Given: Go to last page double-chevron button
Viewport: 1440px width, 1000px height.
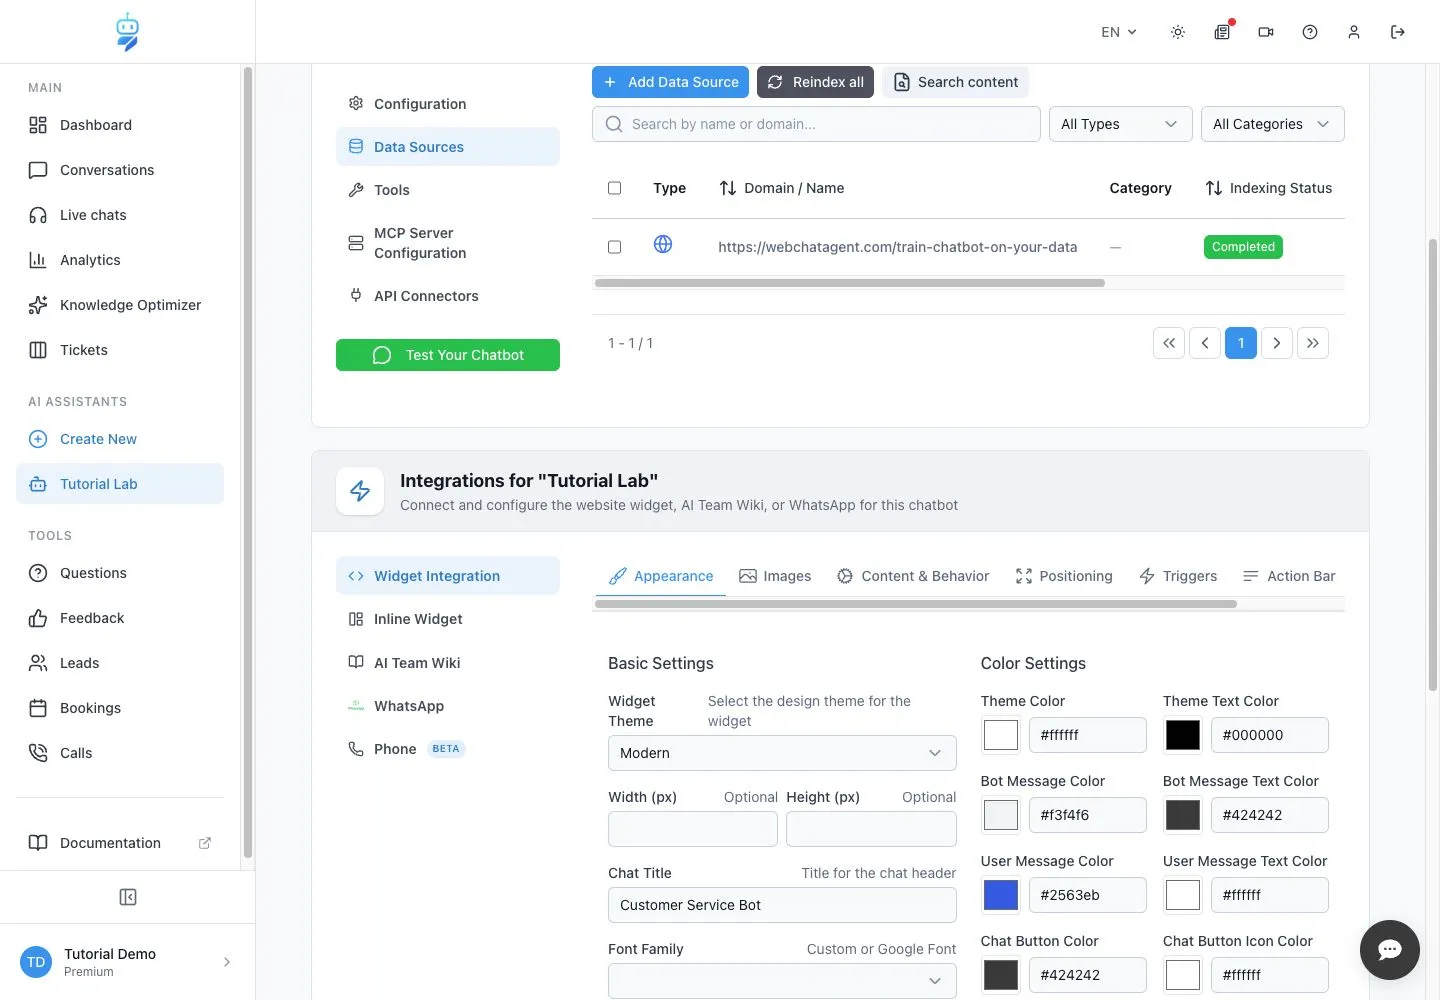Looking at the screenshot, I should [1313, 343].
